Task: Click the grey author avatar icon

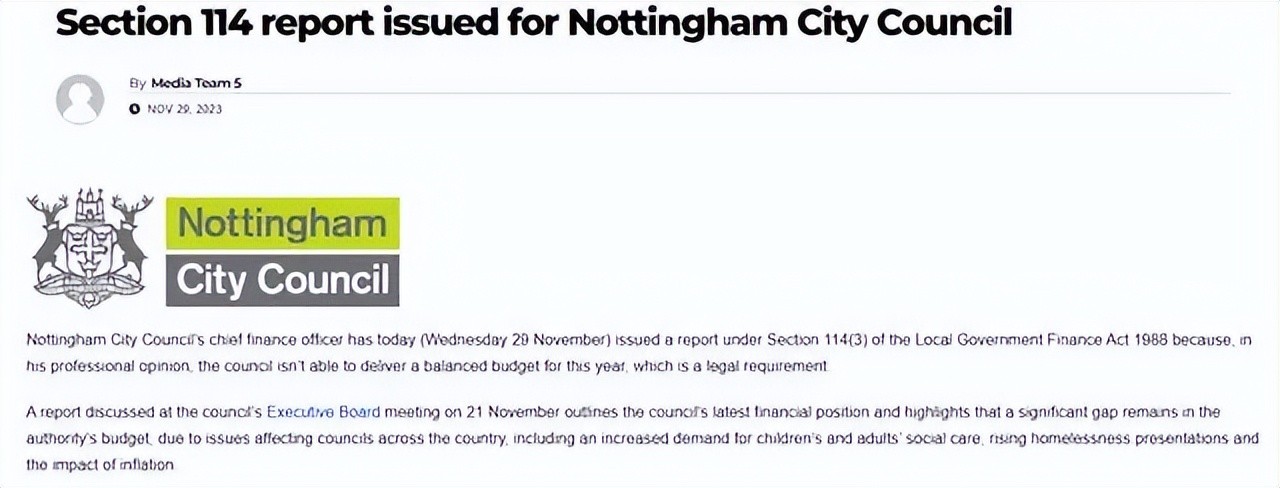Action: point(80,98)
